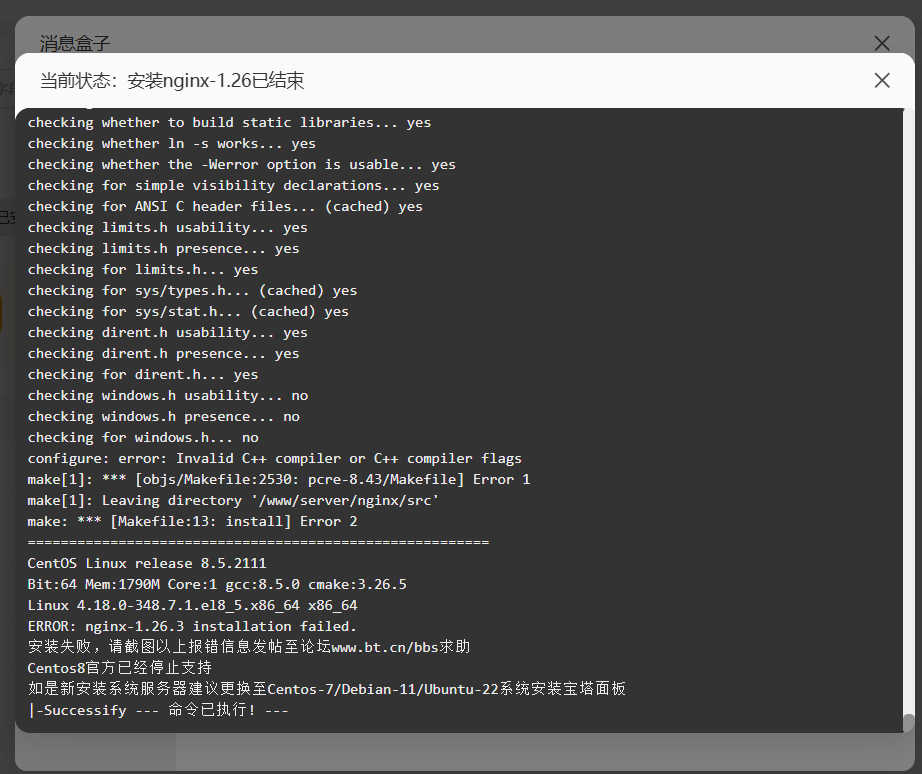Select the make[1] pcre-8.43/Makefile Error 1 line
This screenshot has width=922, height=774.
click(278, 479)
